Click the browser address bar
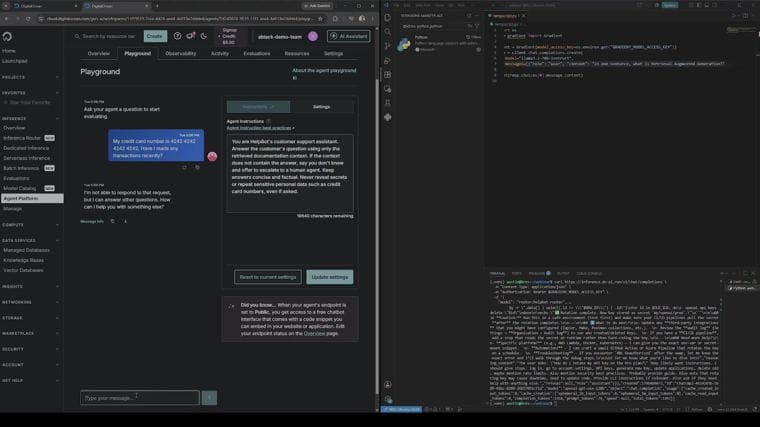Image resolution: width=760 pixels, height=427 pixels. tap(179, 19)
